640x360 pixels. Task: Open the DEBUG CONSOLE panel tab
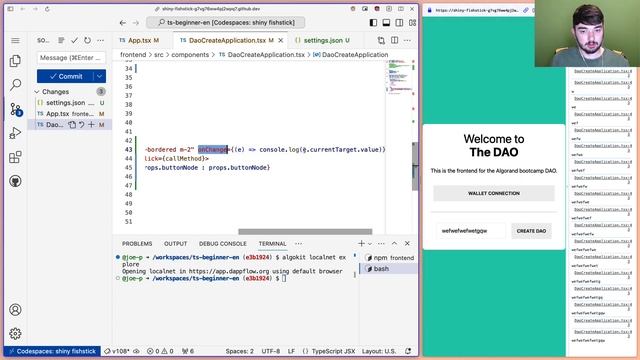coord(222,244)
